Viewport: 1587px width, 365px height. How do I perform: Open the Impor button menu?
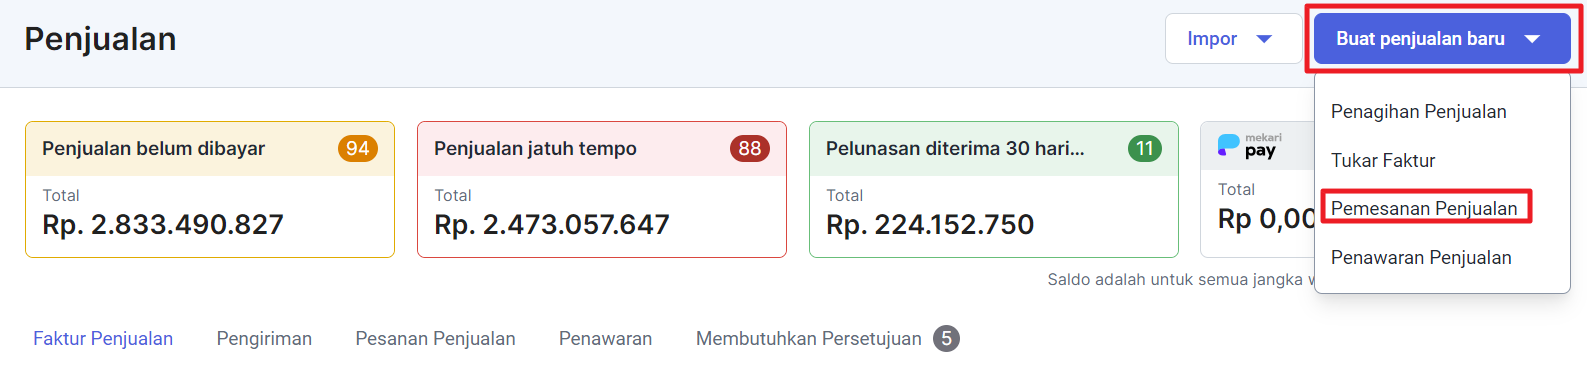coord(1233,39)
